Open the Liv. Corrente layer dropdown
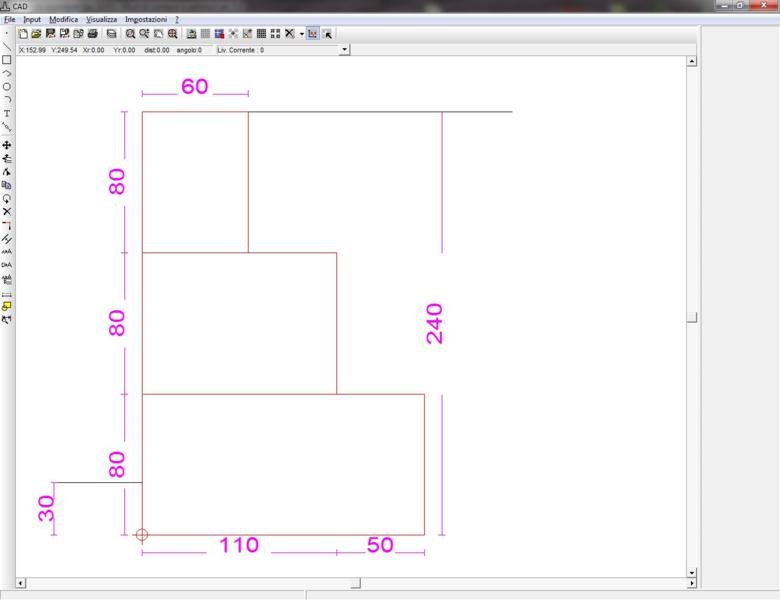 click(x=344, y=50)
